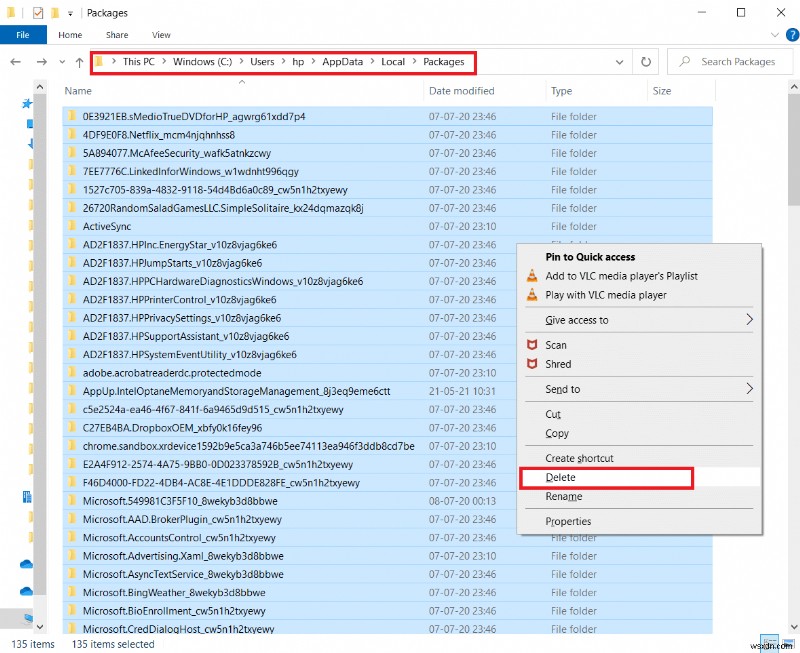The width and height of the screenshot is (800, 653).
Task: Select adobe.acrobatreaderdc.protectedmode folder
Action: pos(172,373)
